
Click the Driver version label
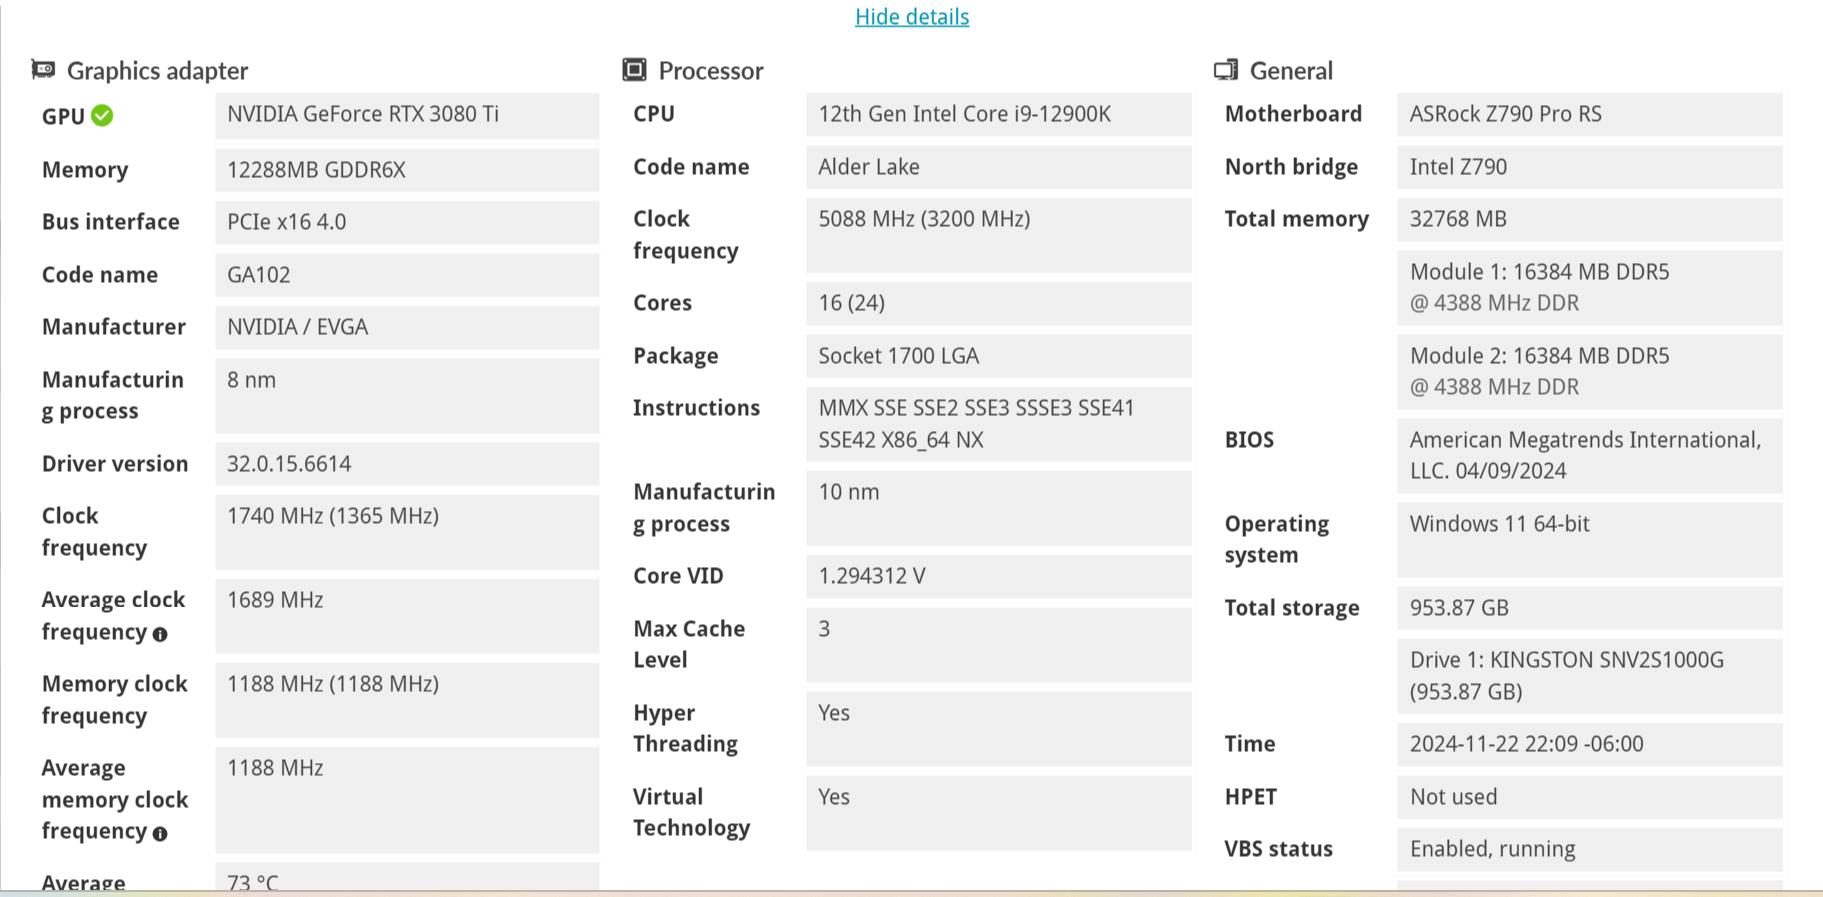point(115,464)
